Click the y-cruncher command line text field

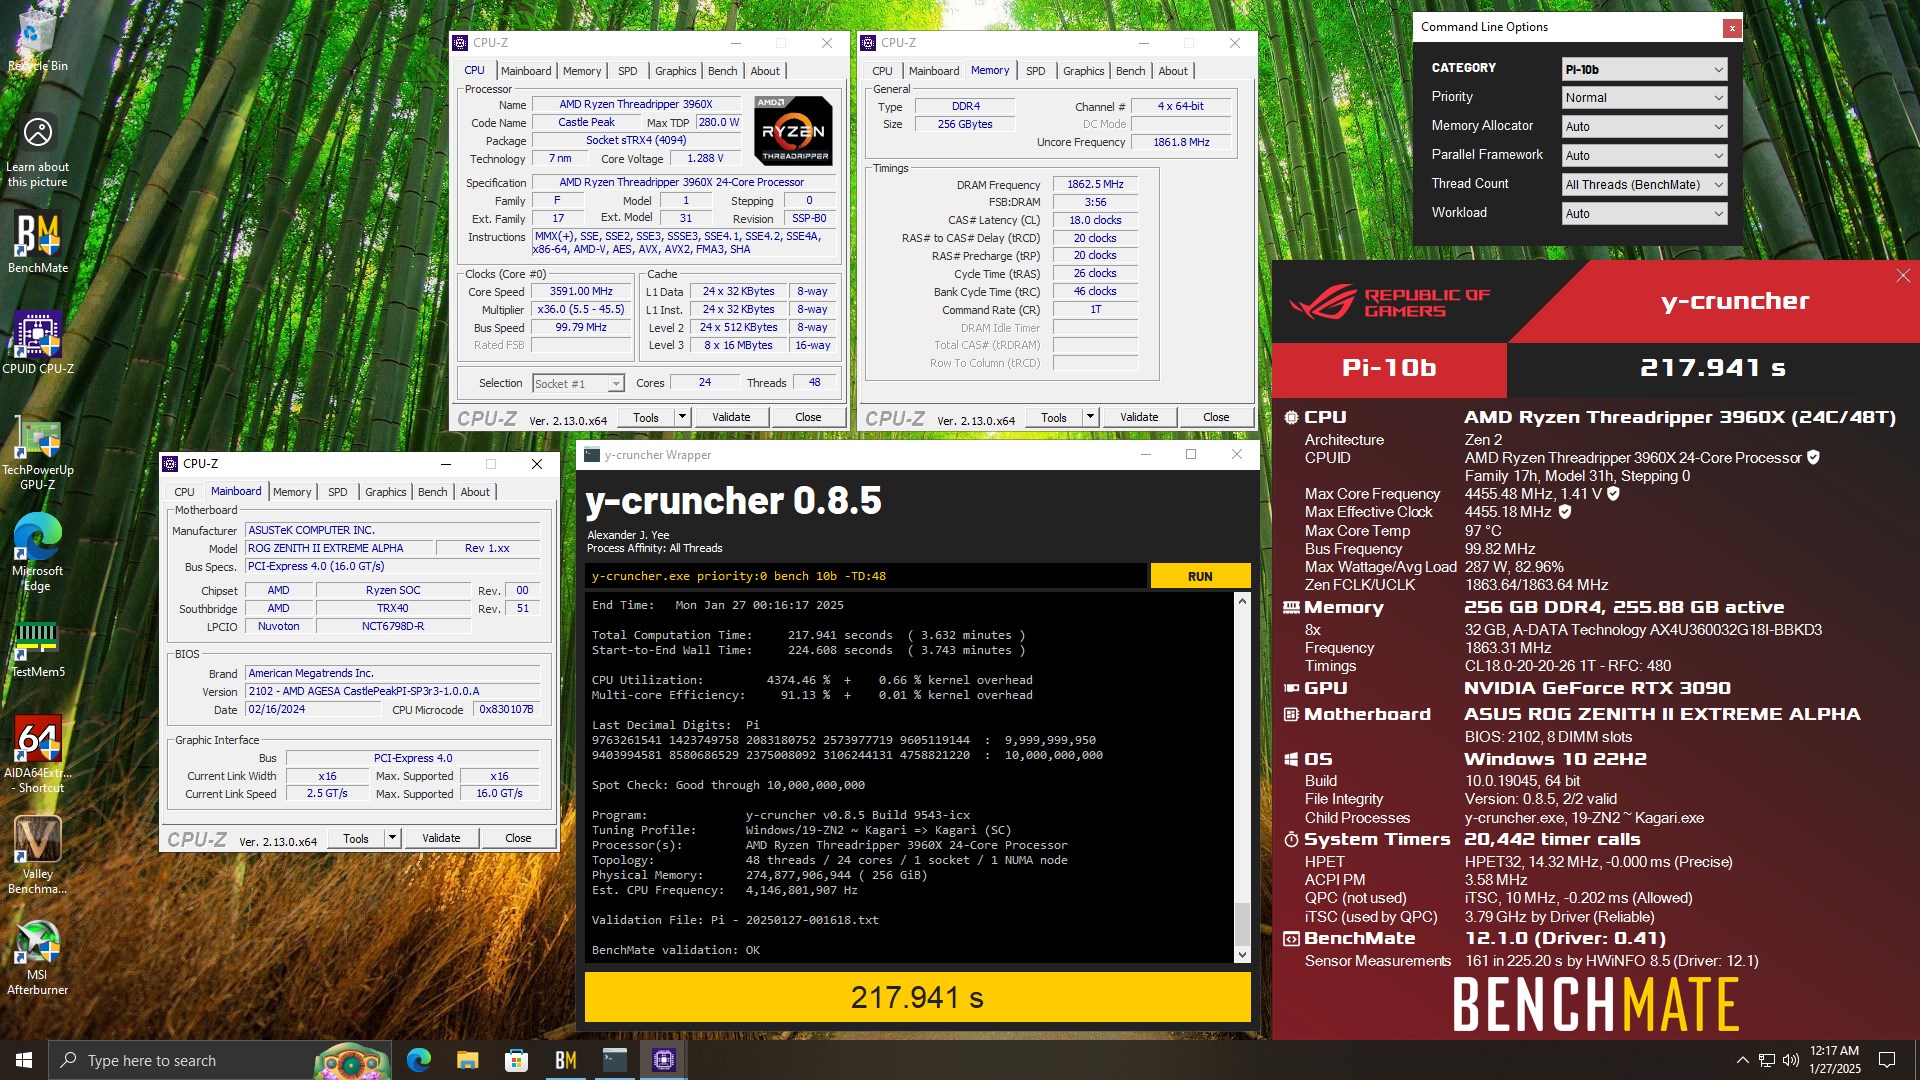(x=866, y=576)
